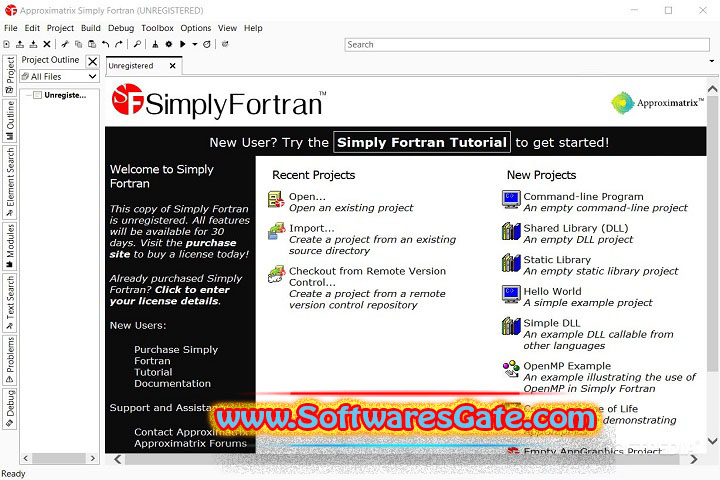Click inside the Search field
720x480 pixels.
tap(527, 45)
